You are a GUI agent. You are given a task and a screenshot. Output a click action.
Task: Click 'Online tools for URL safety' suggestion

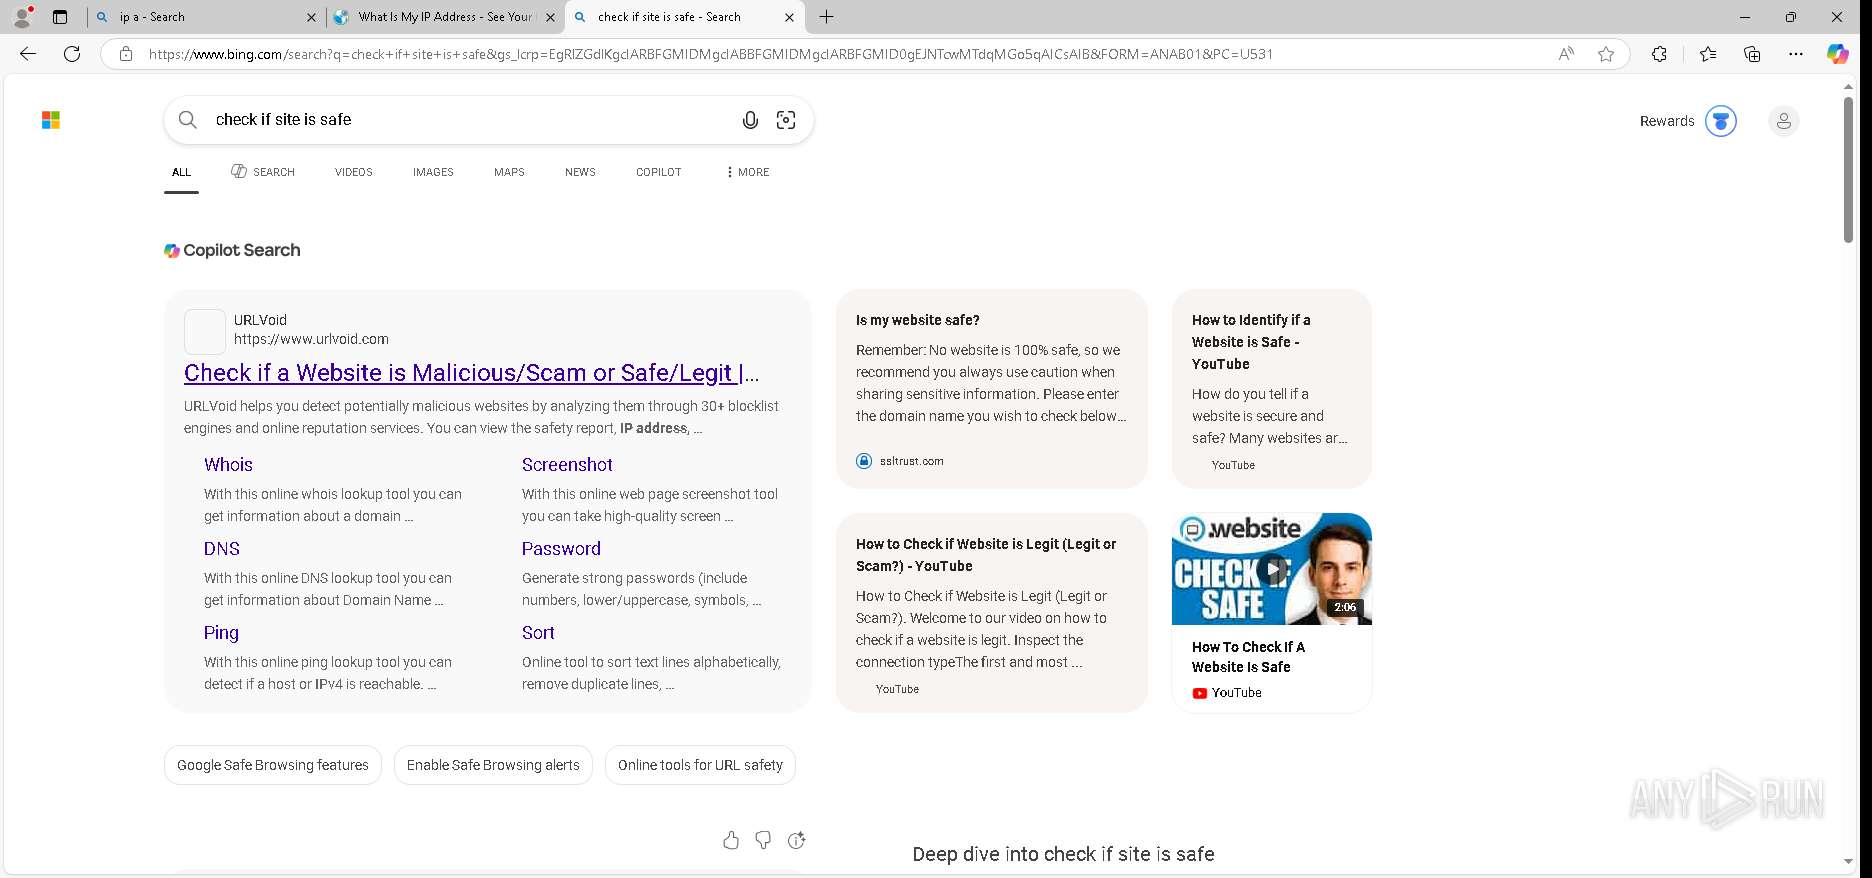(700, 765)
